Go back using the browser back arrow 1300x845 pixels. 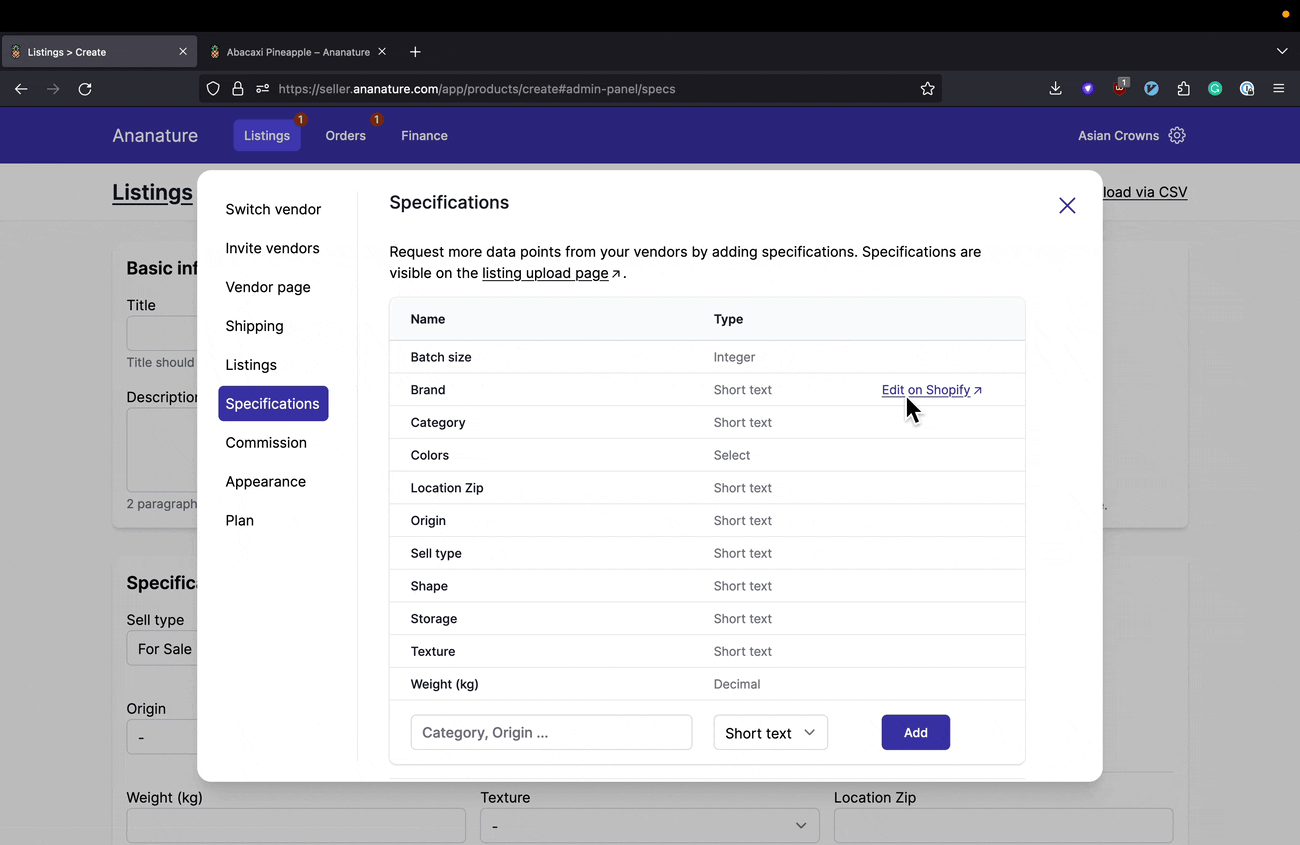point(21,89)
